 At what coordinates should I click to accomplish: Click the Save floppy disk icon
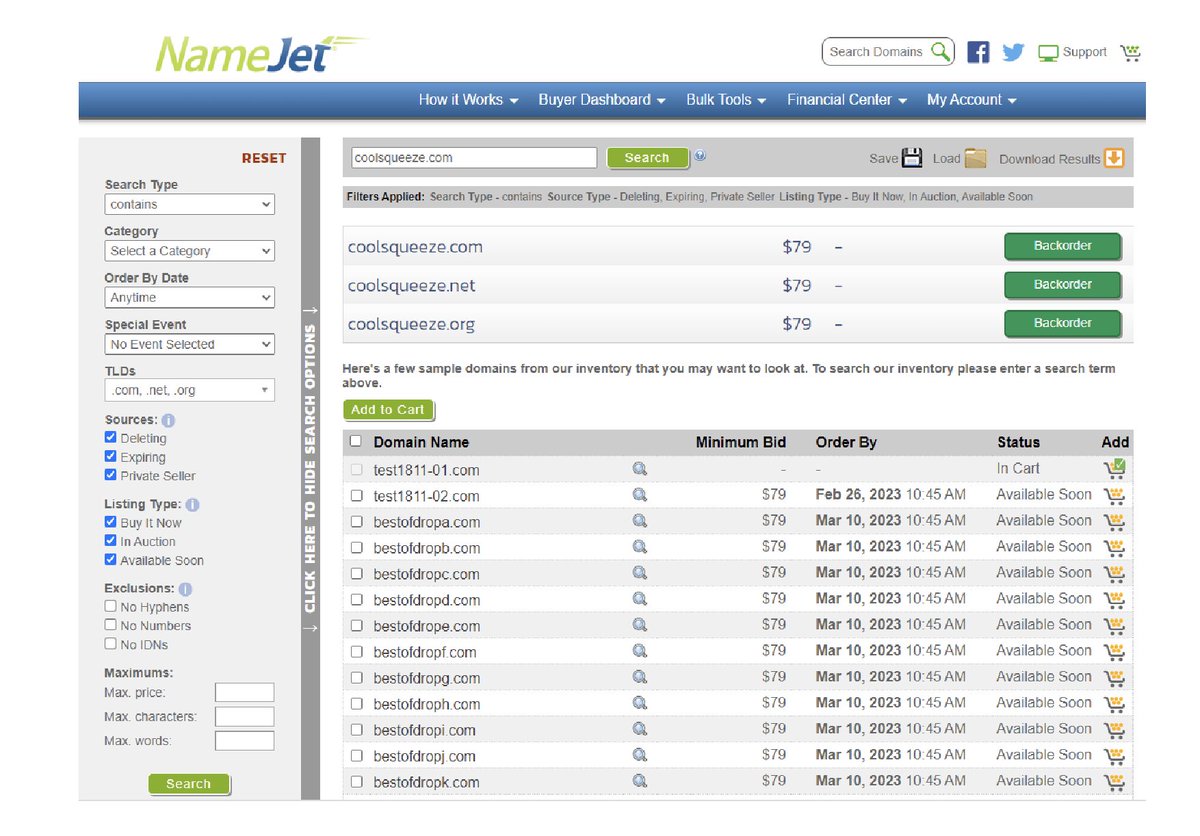coord(912,158)
